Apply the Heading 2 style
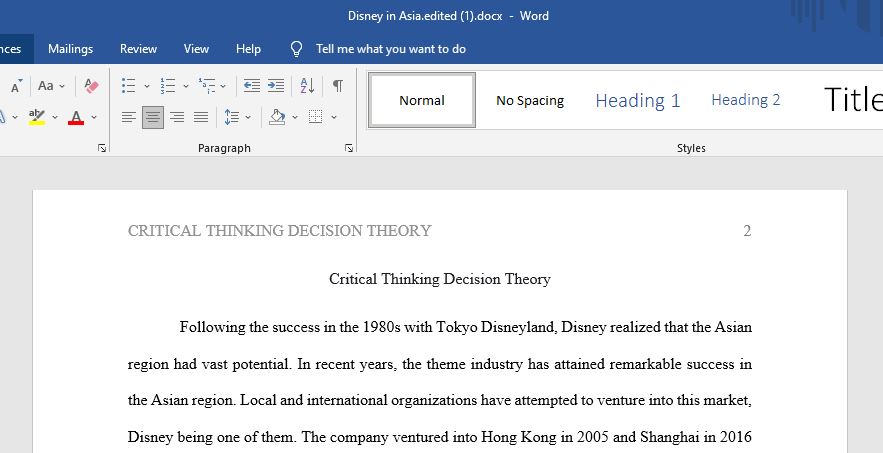The image size is (883, 453). (x=746, y=100)
